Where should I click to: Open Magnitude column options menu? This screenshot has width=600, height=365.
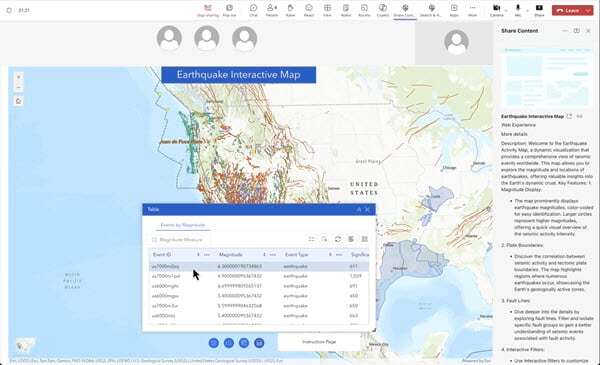[273, 254]
